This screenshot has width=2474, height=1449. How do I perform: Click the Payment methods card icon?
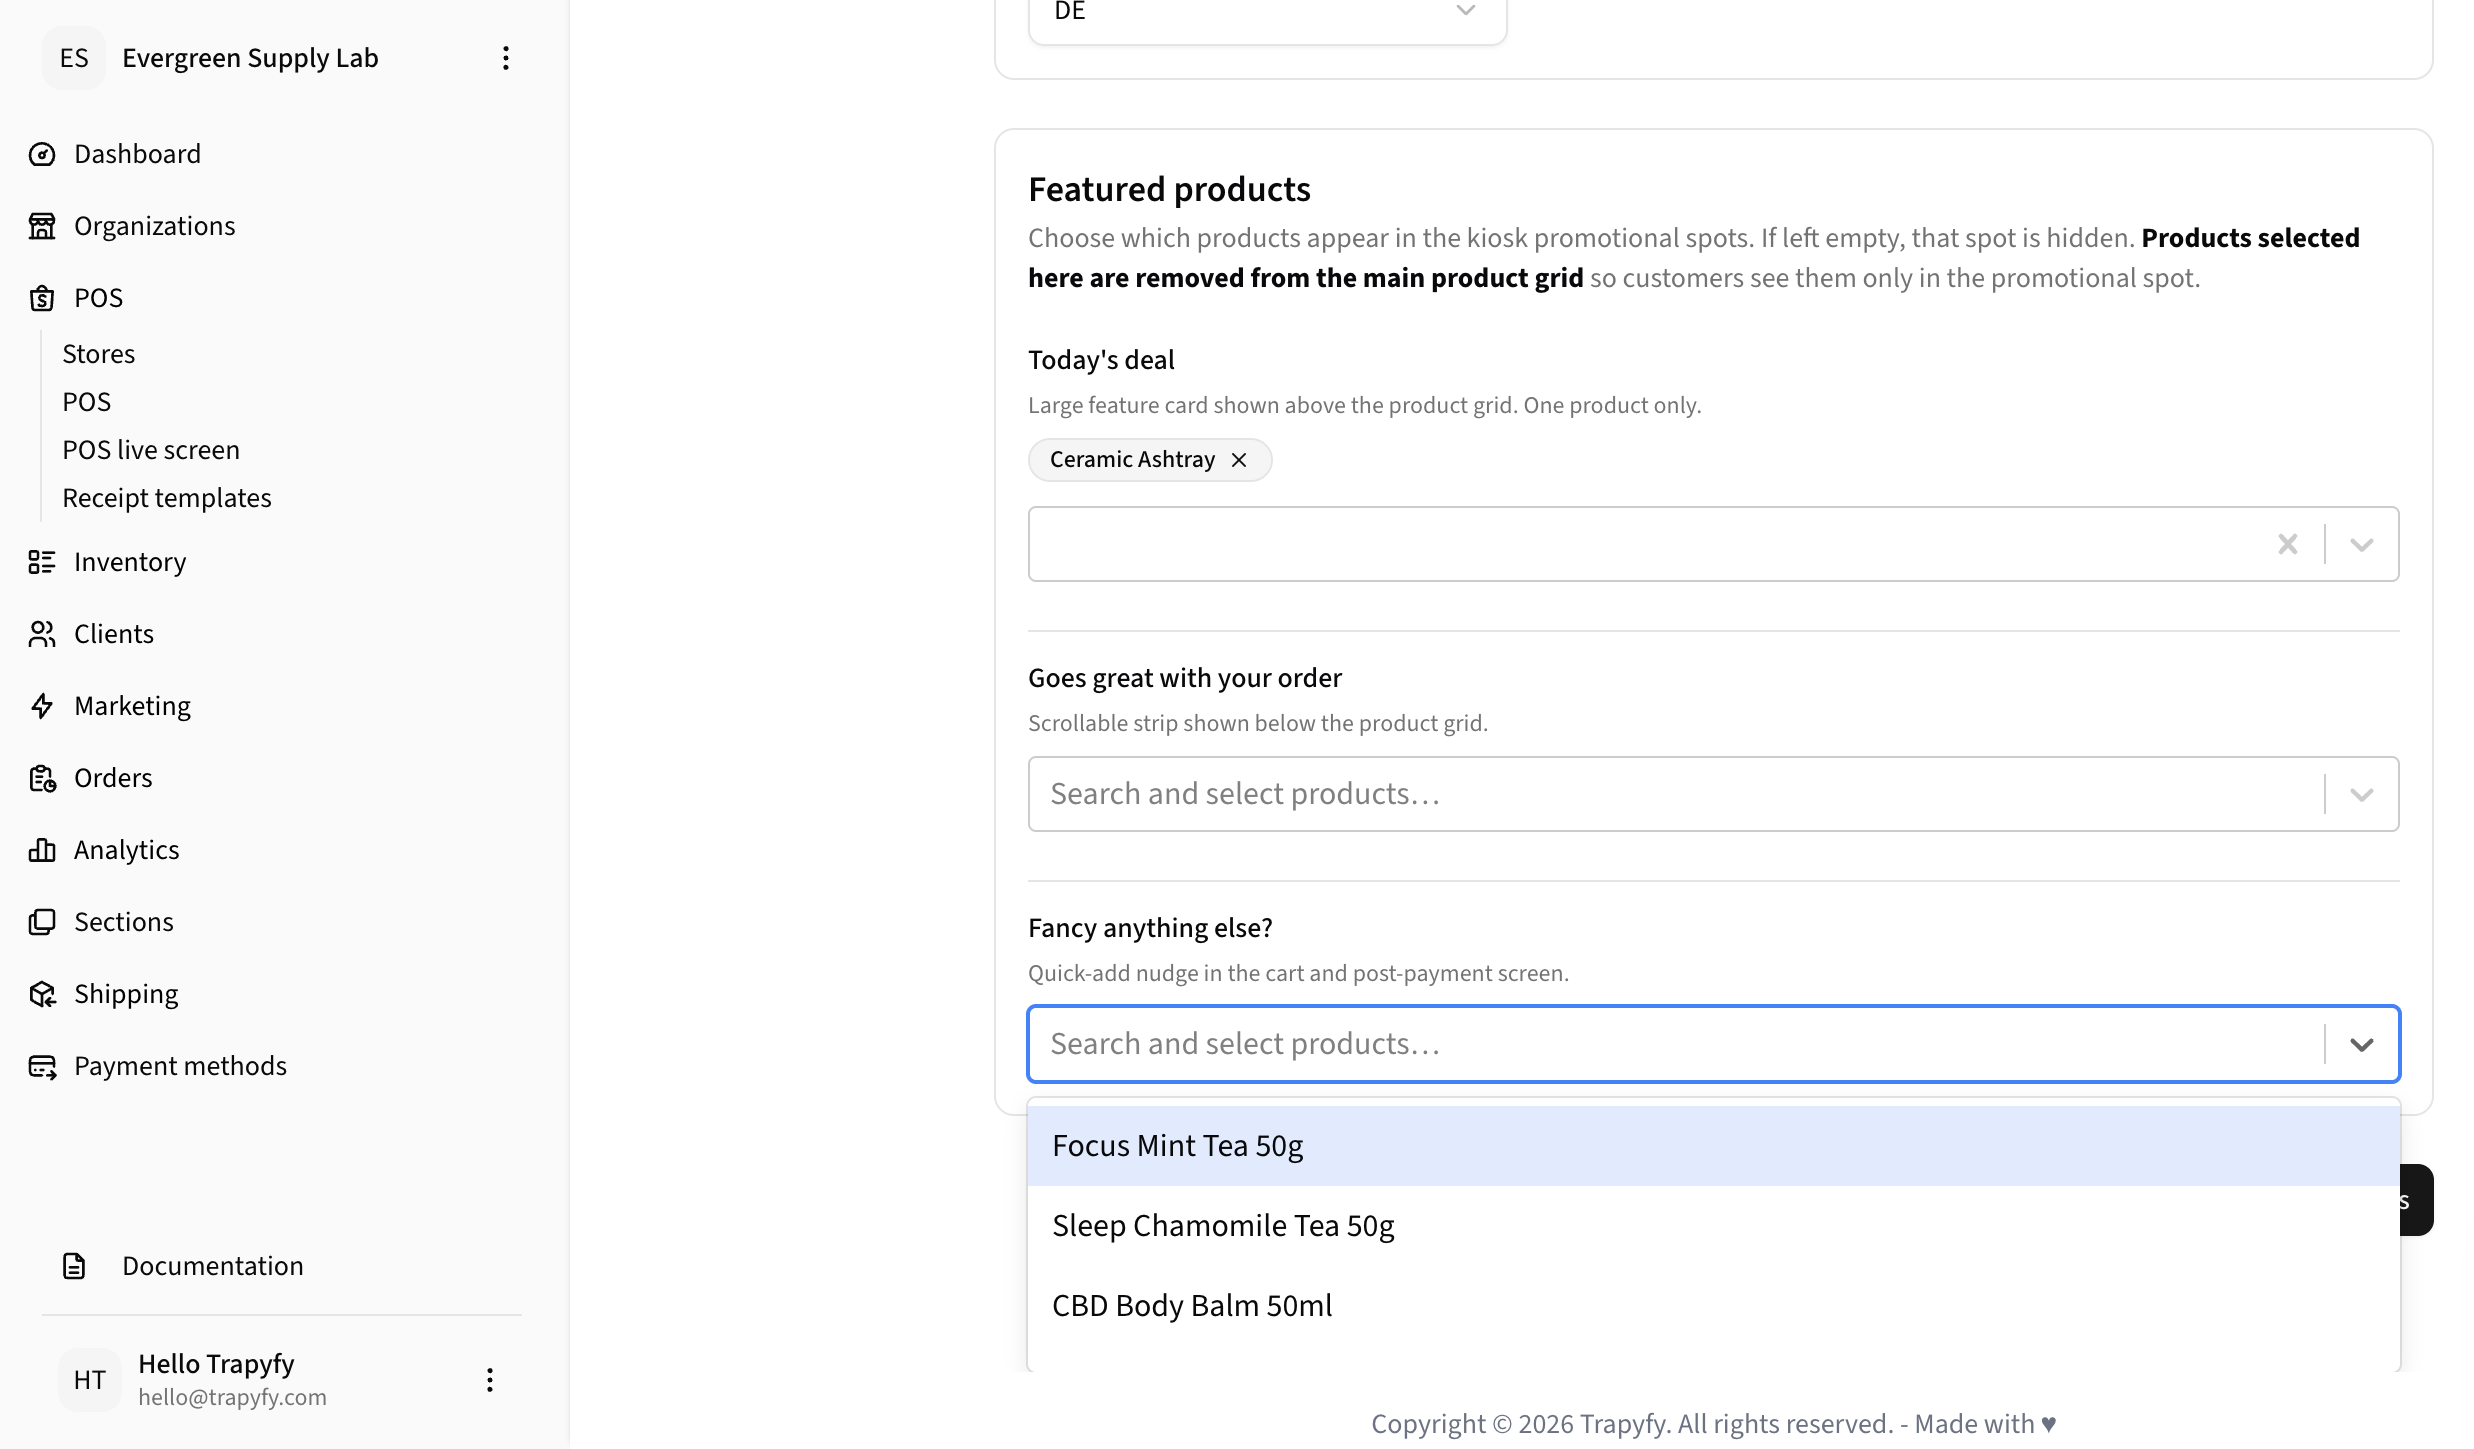point(42,1066)
